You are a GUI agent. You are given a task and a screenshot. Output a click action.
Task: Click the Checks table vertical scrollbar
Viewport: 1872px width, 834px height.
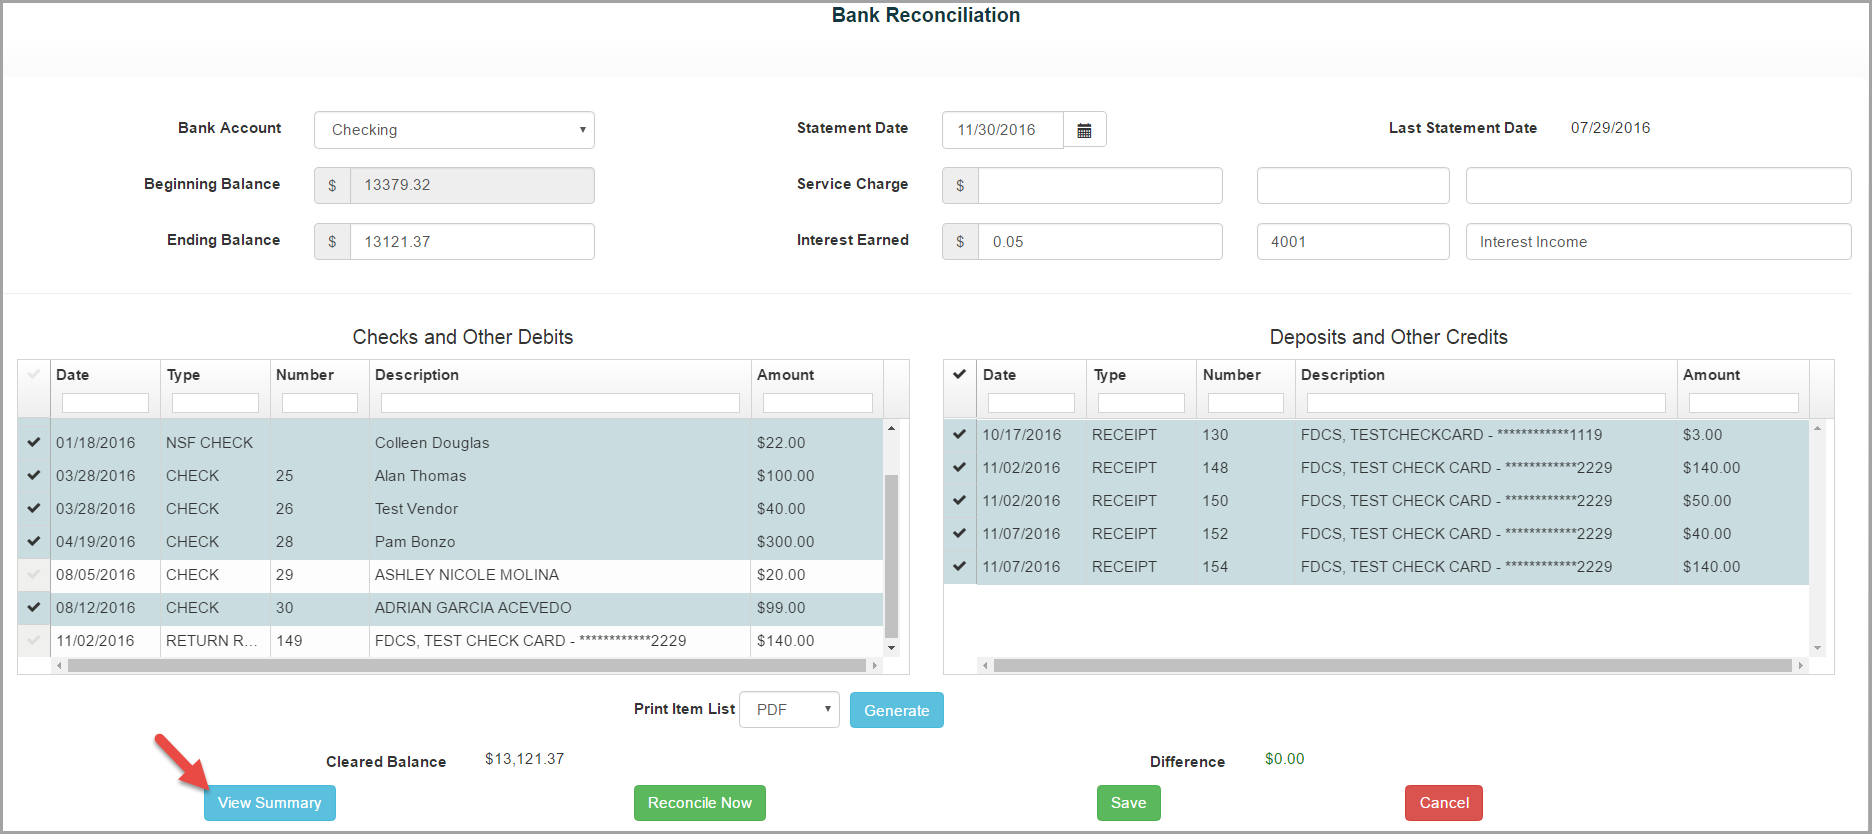(891, 555)
